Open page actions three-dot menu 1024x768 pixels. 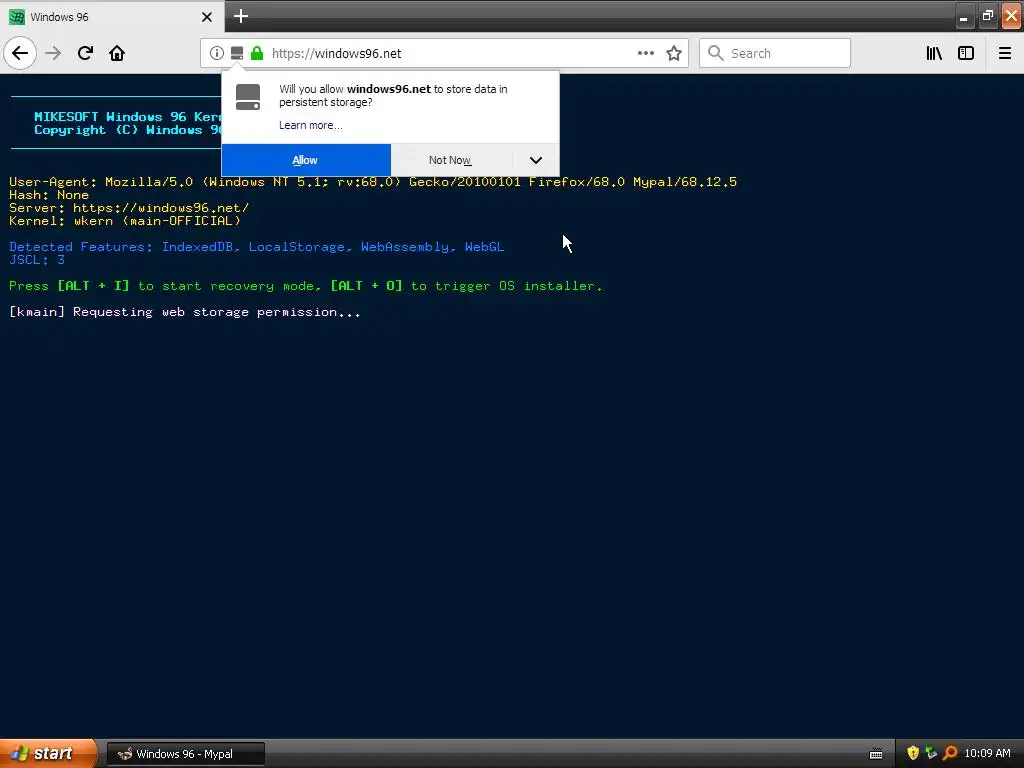(645, 54)
